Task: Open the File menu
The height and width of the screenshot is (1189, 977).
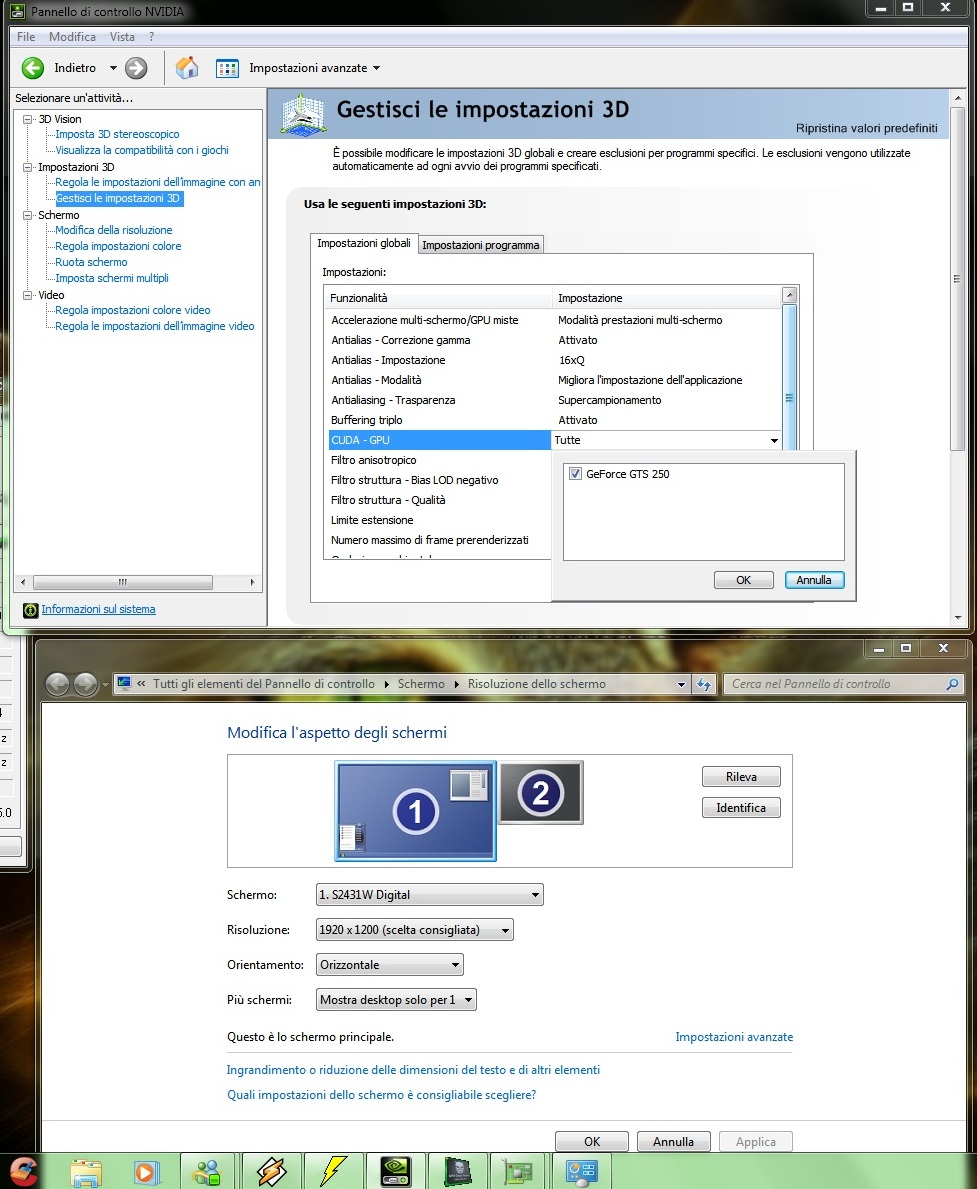Action: (x=26, y=36)
